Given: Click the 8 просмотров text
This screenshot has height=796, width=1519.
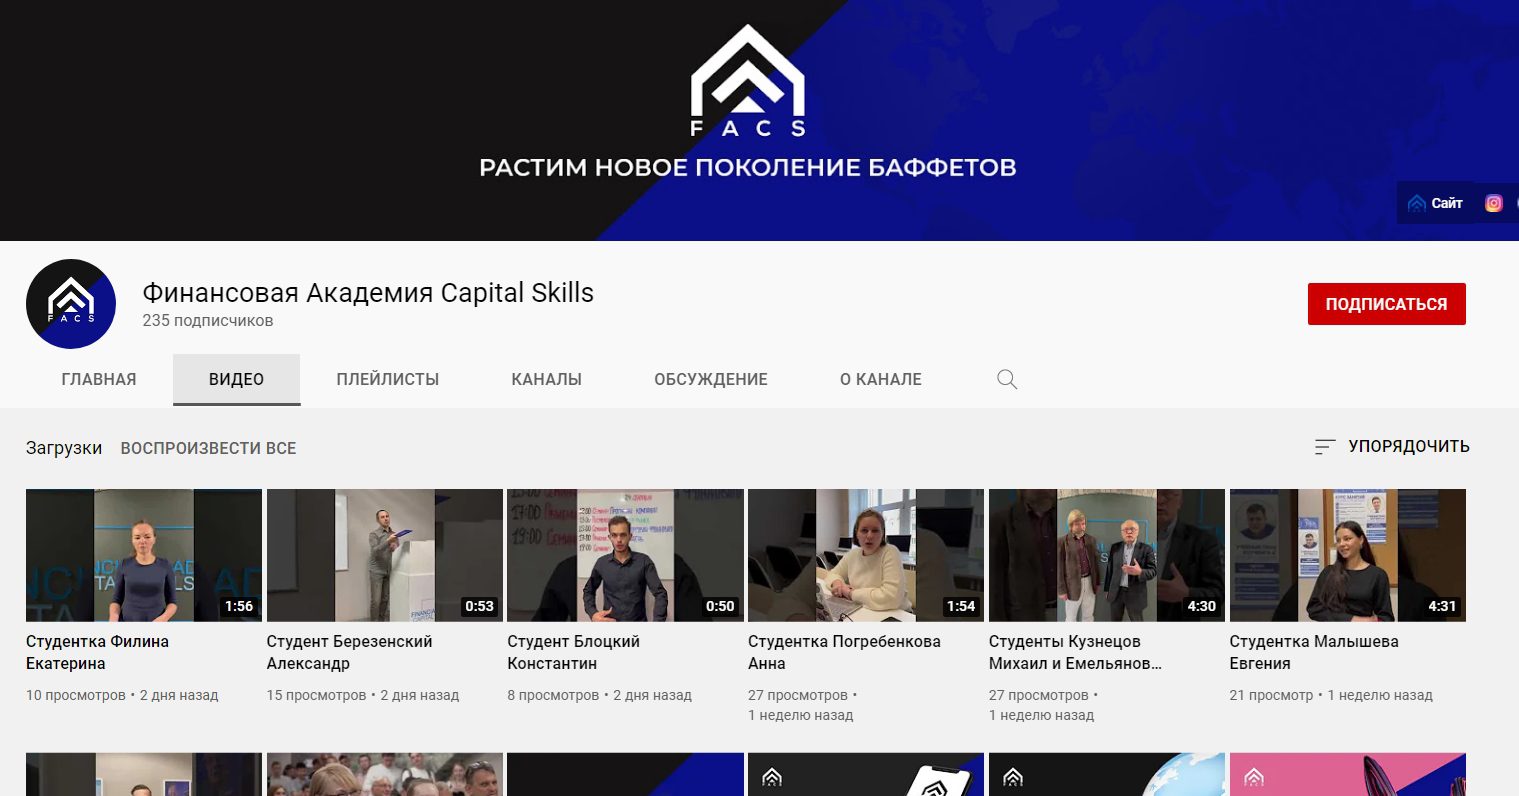Looking at the screenshot, I should click(553, 695).
